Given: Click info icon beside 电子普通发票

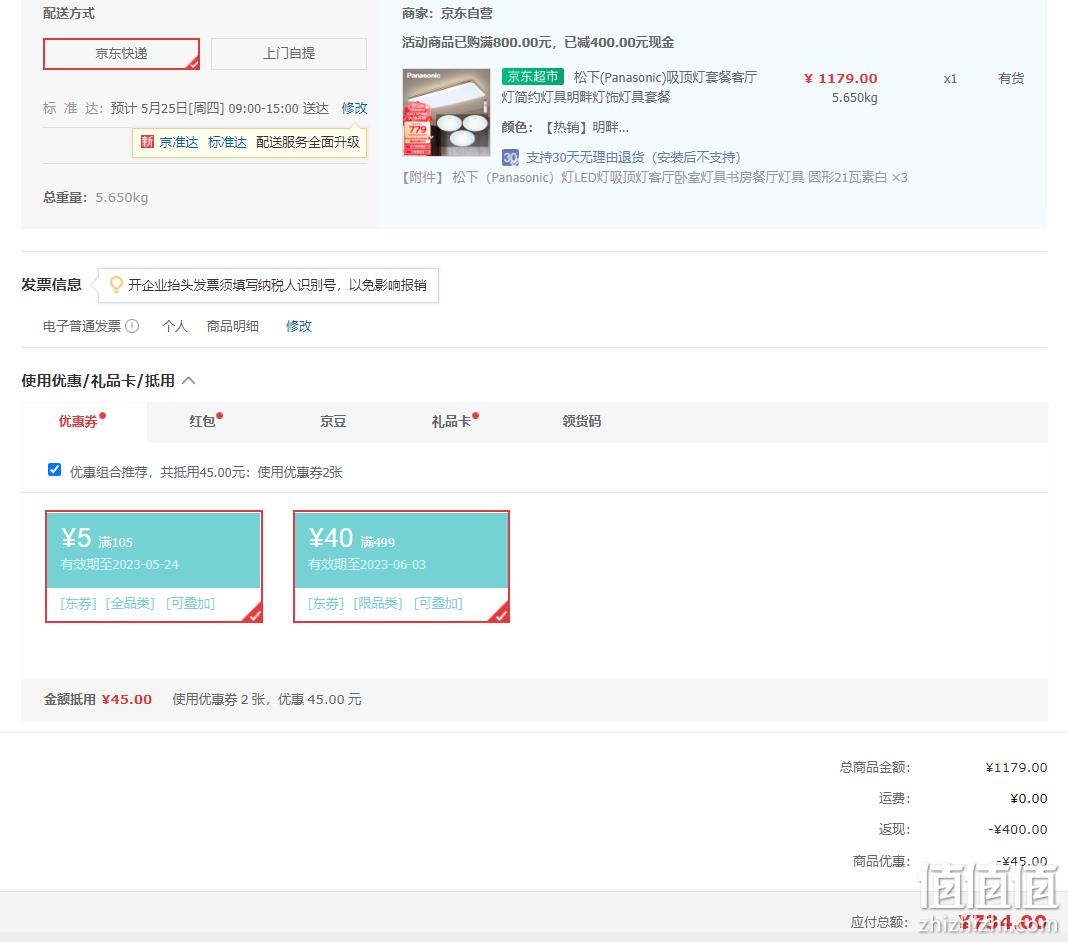Looking at the screenshot, I should pyautogui.click(x=132, y=326).
